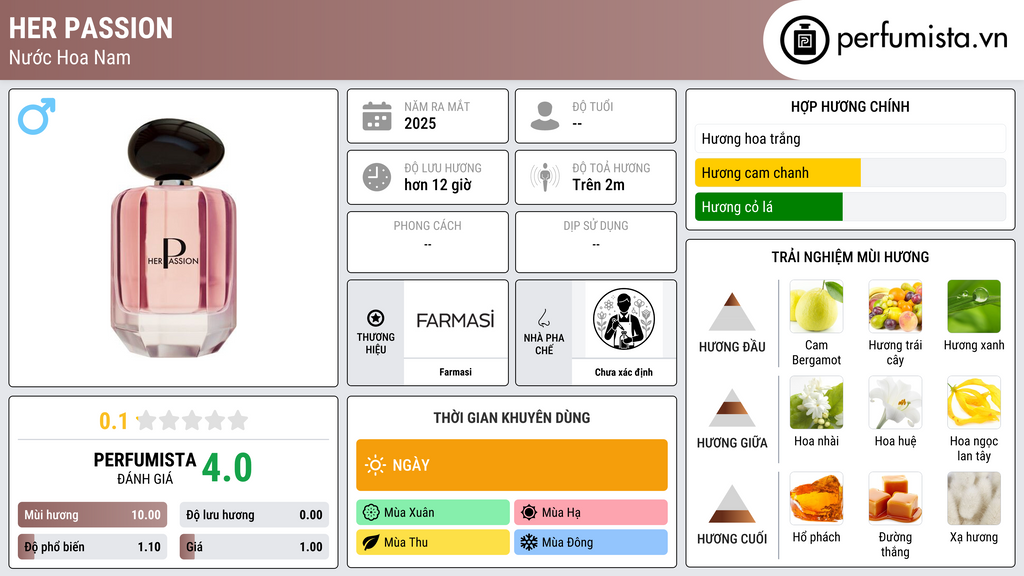Click the Farmasi caption under logo
This screenshot has width=1024, height=576.
pyautogui.click(x=455, y=372)
